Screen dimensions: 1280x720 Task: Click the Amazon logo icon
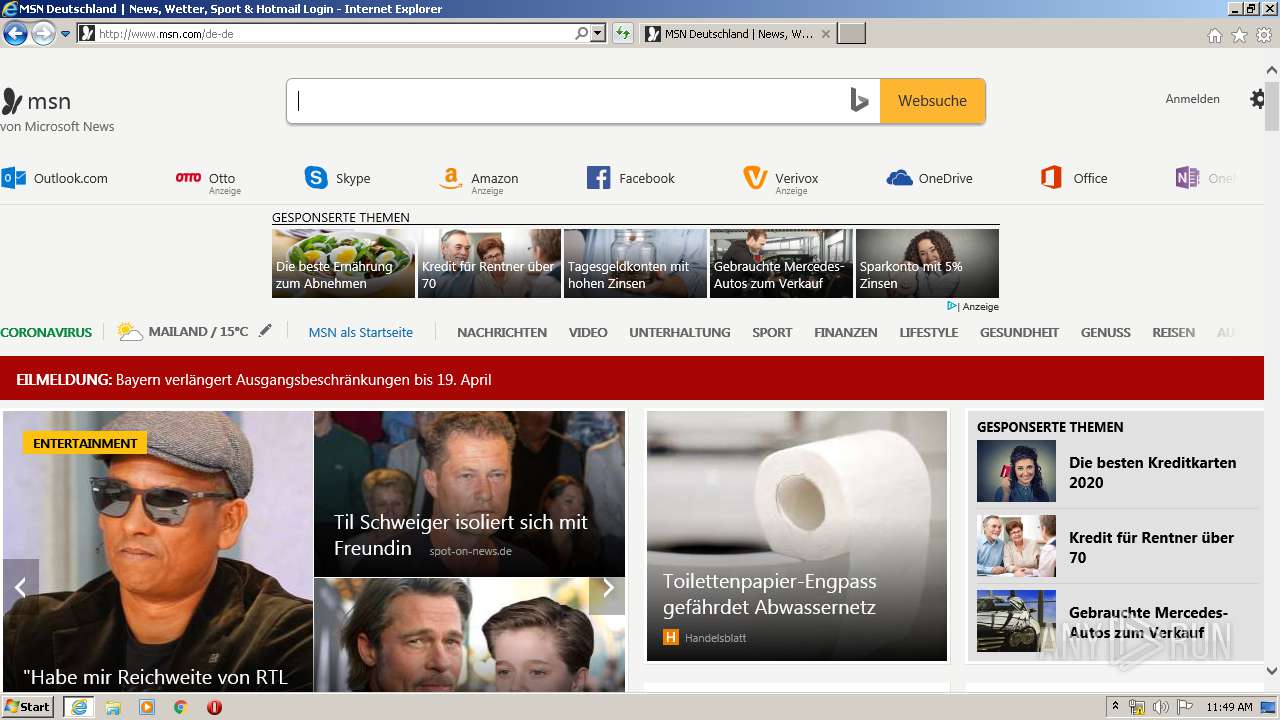451,178
